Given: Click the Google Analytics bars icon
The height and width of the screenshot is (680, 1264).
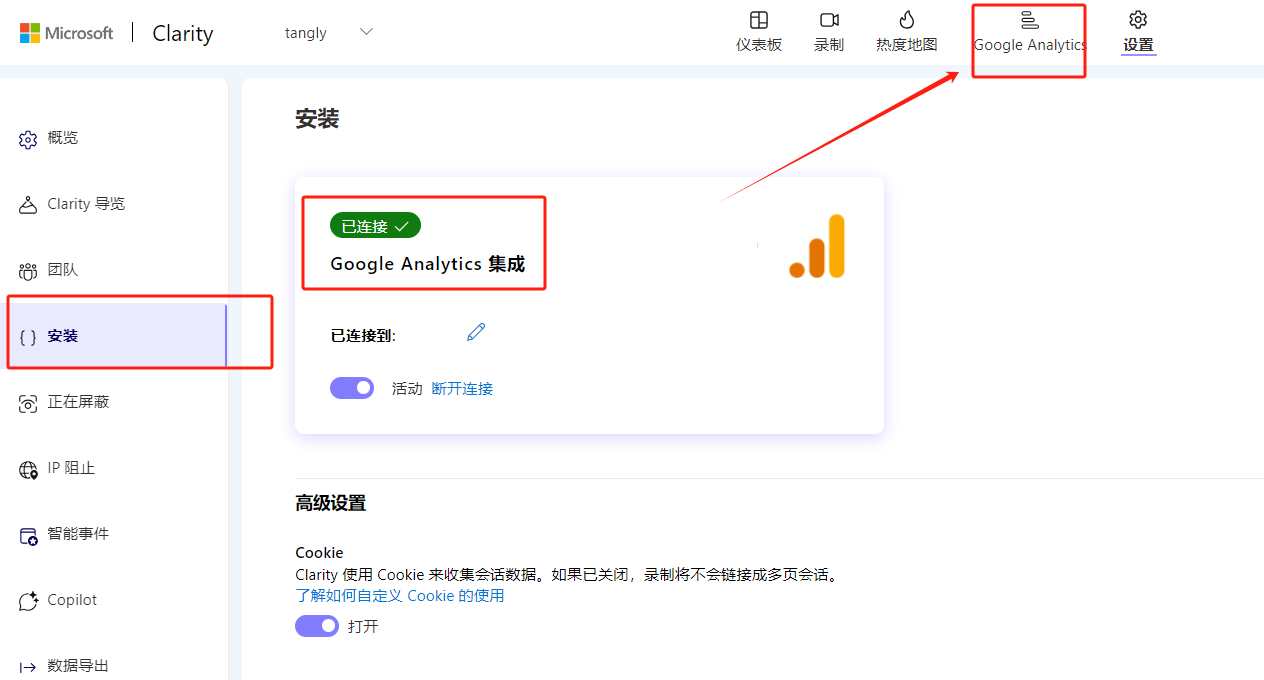Looking at the screenshot, I should pos(1030,20).
